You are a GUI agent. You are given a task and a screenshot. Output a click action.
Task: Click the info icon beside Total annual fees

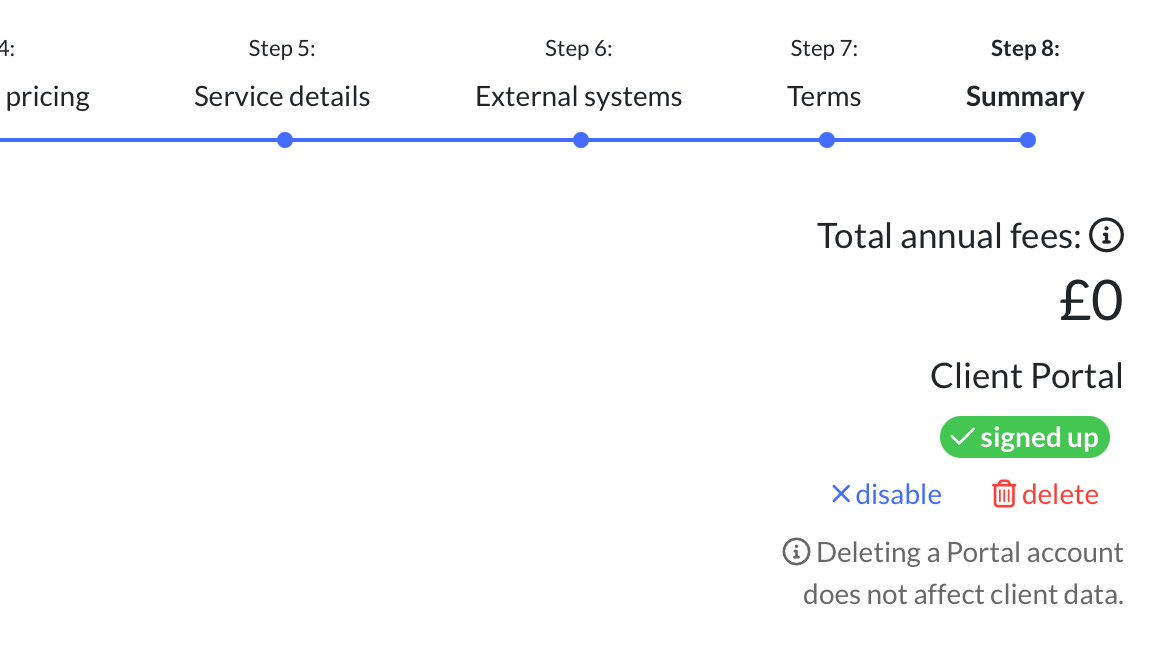tap(1106, 235)
